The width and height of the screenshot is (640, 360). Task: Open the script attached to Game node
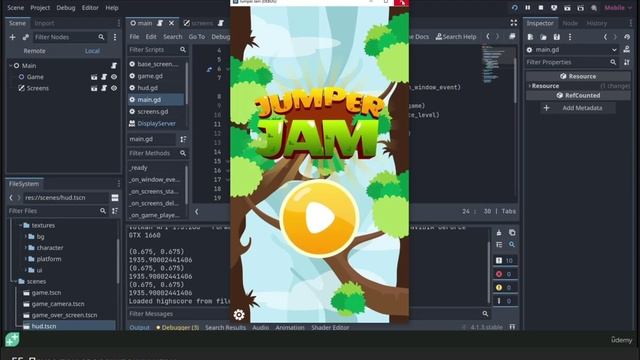pyautogui.click(x=104, y=77)
